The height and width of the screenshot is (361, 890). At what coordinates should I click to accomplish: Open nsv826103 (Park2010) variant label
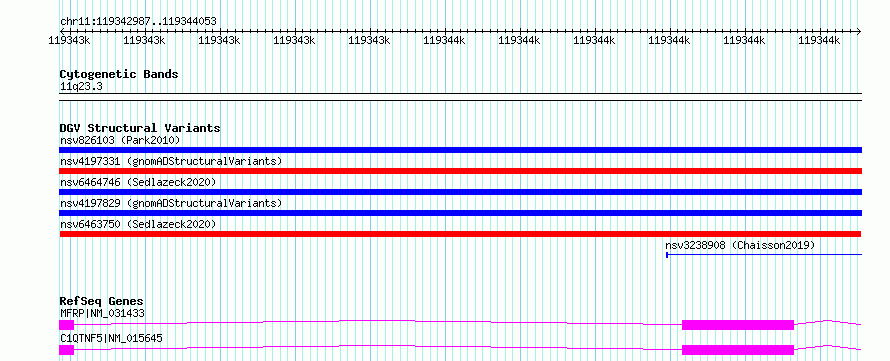coord(120,140)
